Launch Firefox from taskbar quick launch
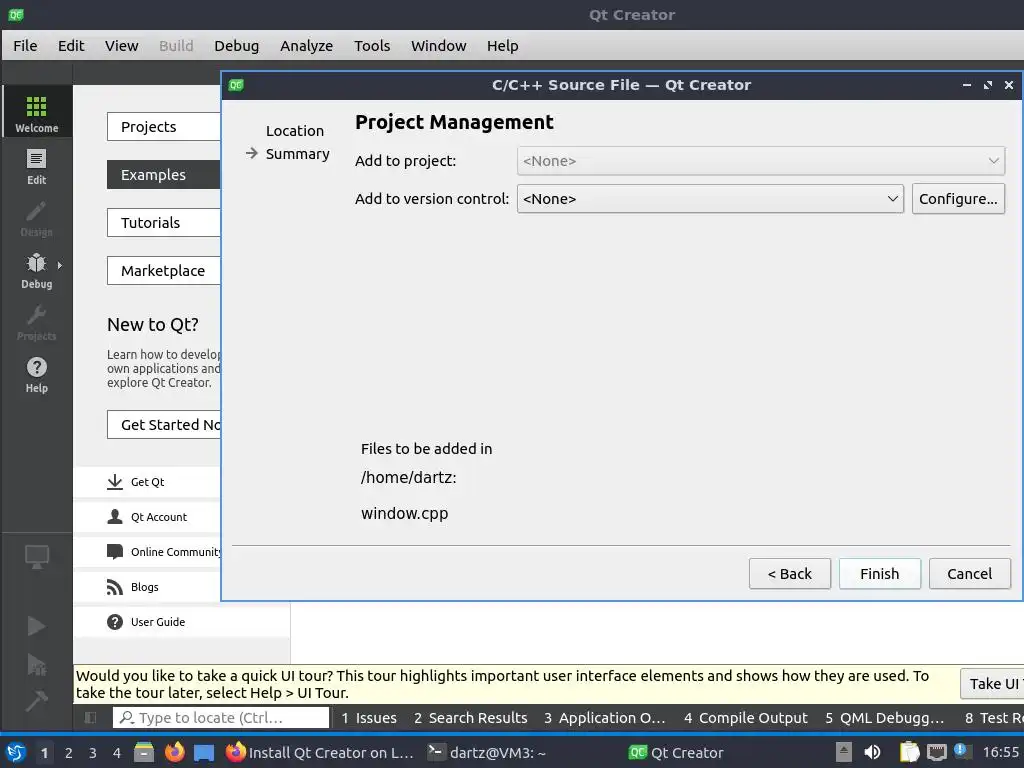The height and width of the screenshot is (768, 1024). coord(174,752)
